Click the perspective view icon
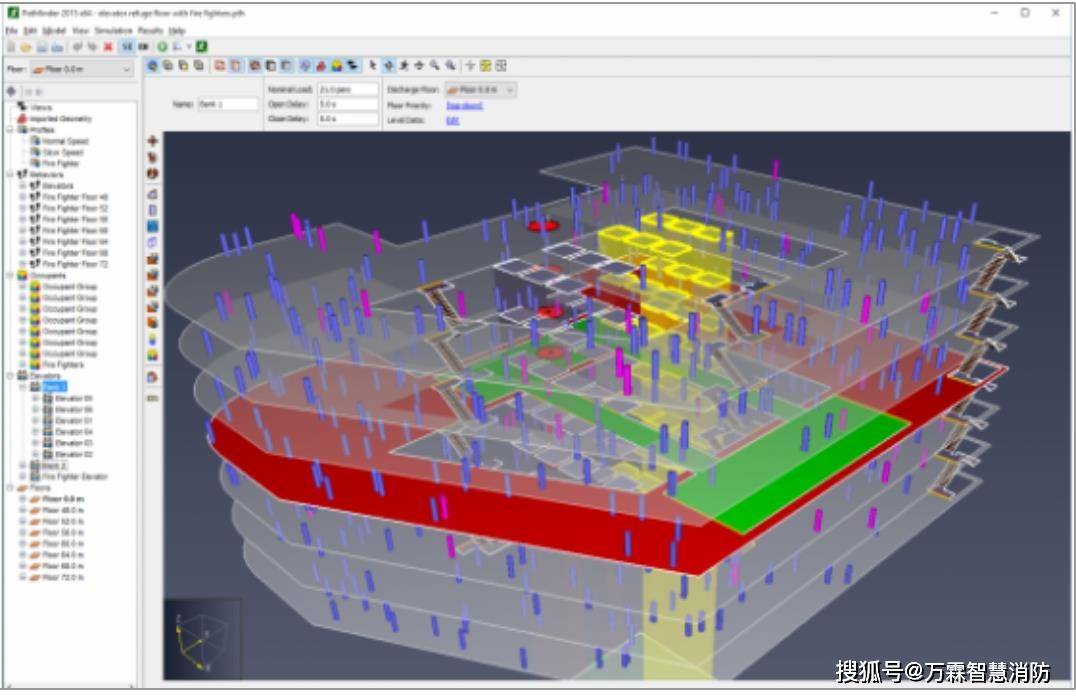This screenshot has height=696, width=1076. click(153, 66)
